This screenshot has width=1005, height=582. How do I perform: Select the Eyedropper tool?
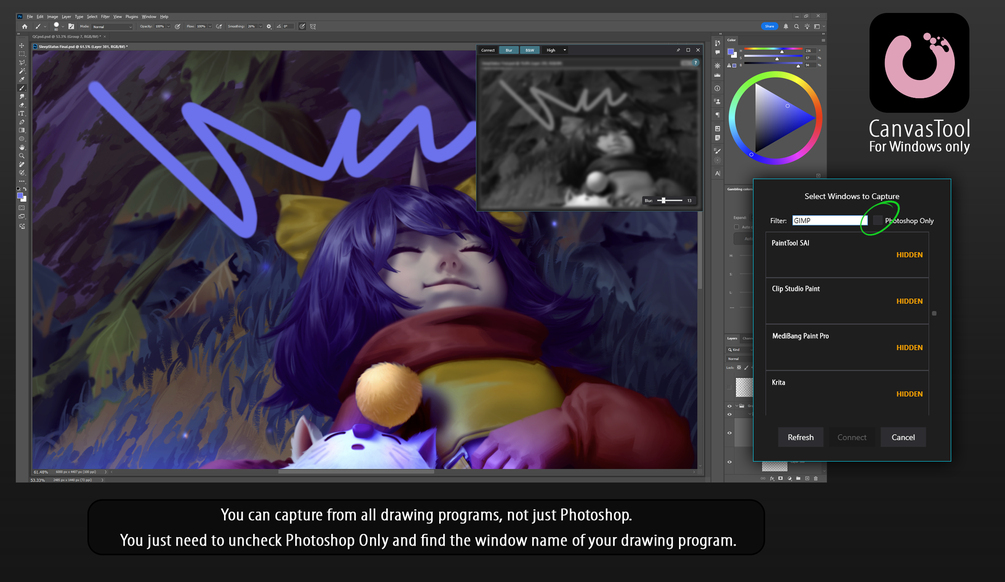coord(22,79)
